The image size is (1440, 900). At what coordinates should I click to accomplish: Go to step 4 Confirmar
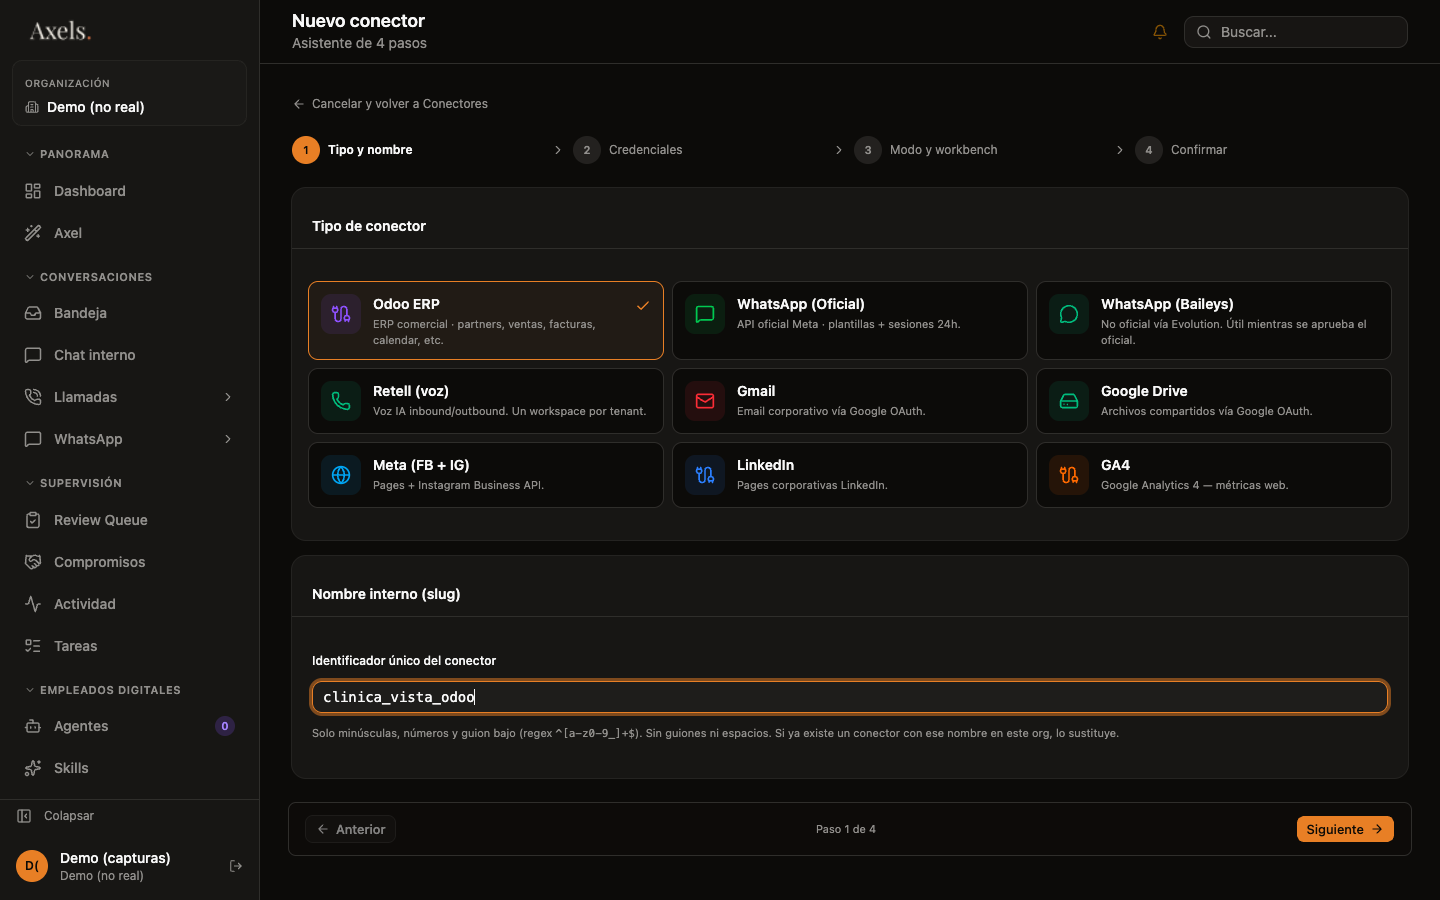[x=1181, y=150]
